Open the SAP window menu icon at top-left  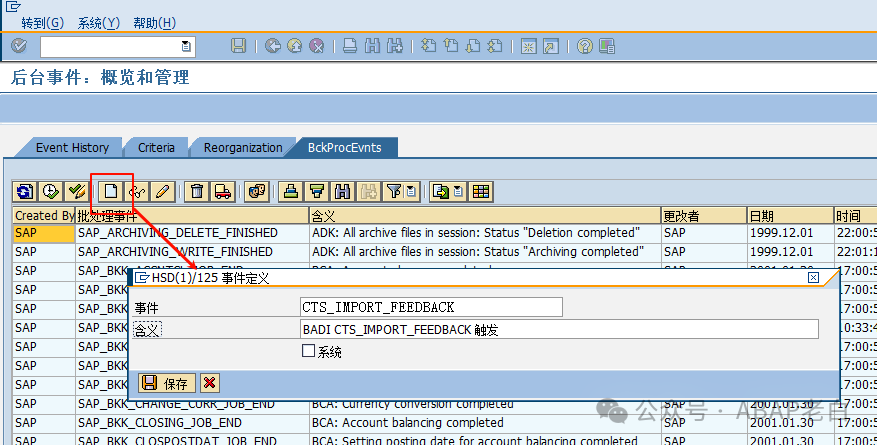pos(13,6)
